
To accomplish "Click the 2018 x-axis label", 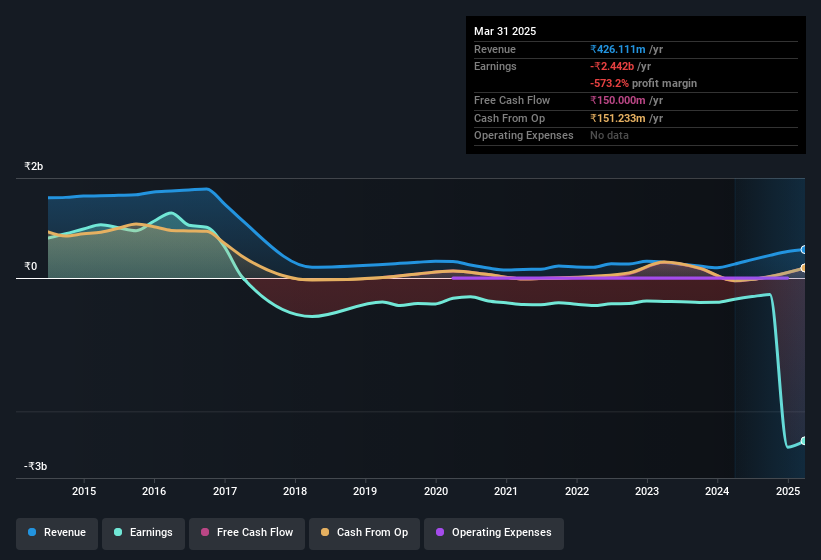I will [295, 491].
